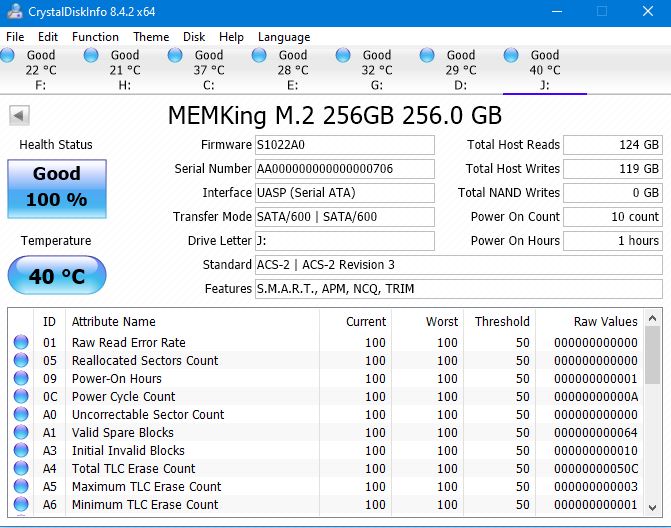Click the CrystalDiskInfo app icon in title bar
Image resolution: width=671 pixels, height=528 pixels.
(13, 11)
